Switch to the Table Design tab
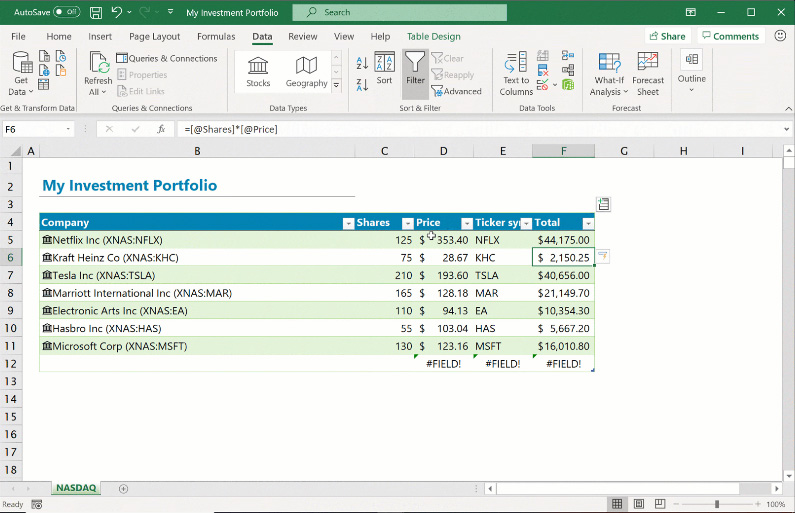Viewport: 795px width, 513px height. [x=433, y=36]
